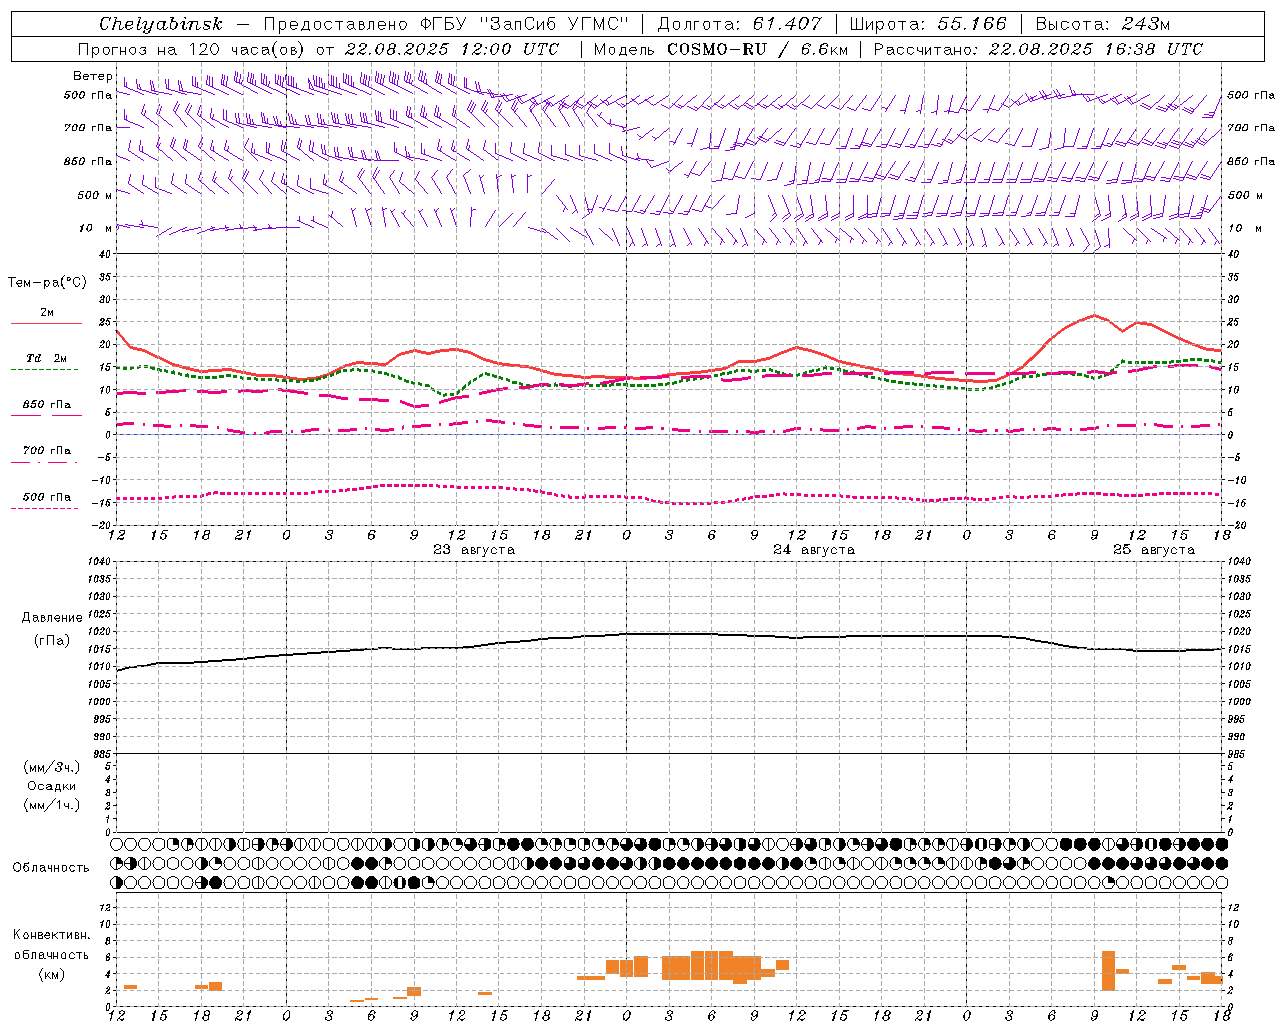Click the pink dash-dot 700 гПа legend line
This screenshot has width=1280, height=1024.
[44, 462]
